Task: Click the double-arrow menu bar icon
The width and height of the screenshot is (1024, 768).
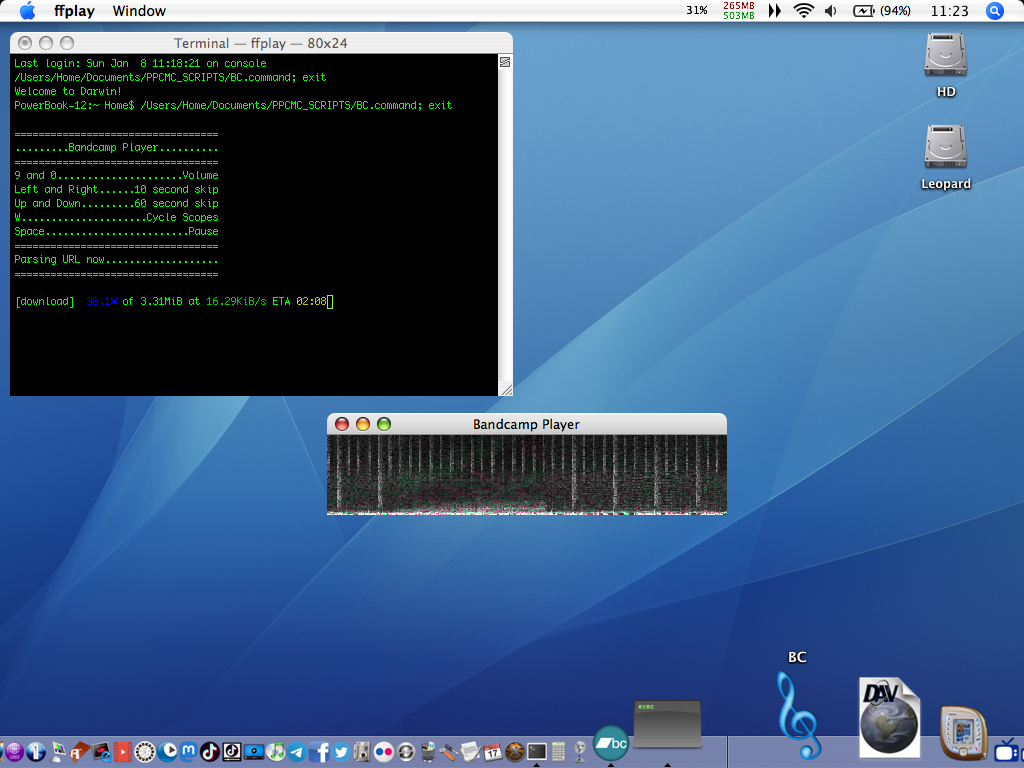Action: pyautogui.click(x=775, y=10)
